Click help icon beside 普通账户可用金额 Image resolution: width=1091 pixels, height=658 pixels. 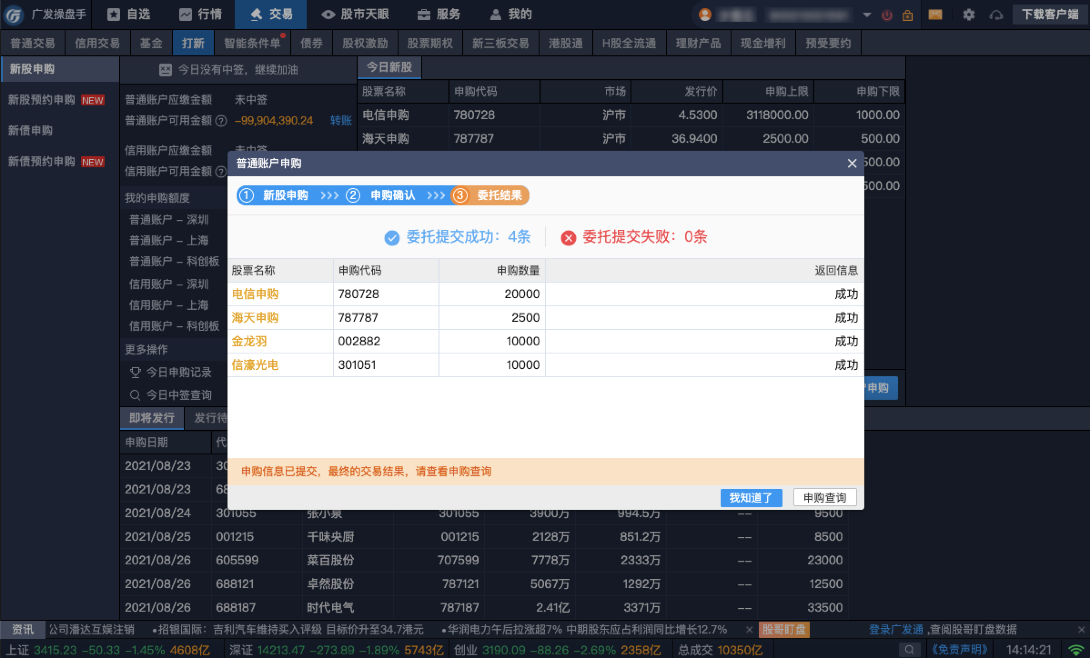(221, 121)
